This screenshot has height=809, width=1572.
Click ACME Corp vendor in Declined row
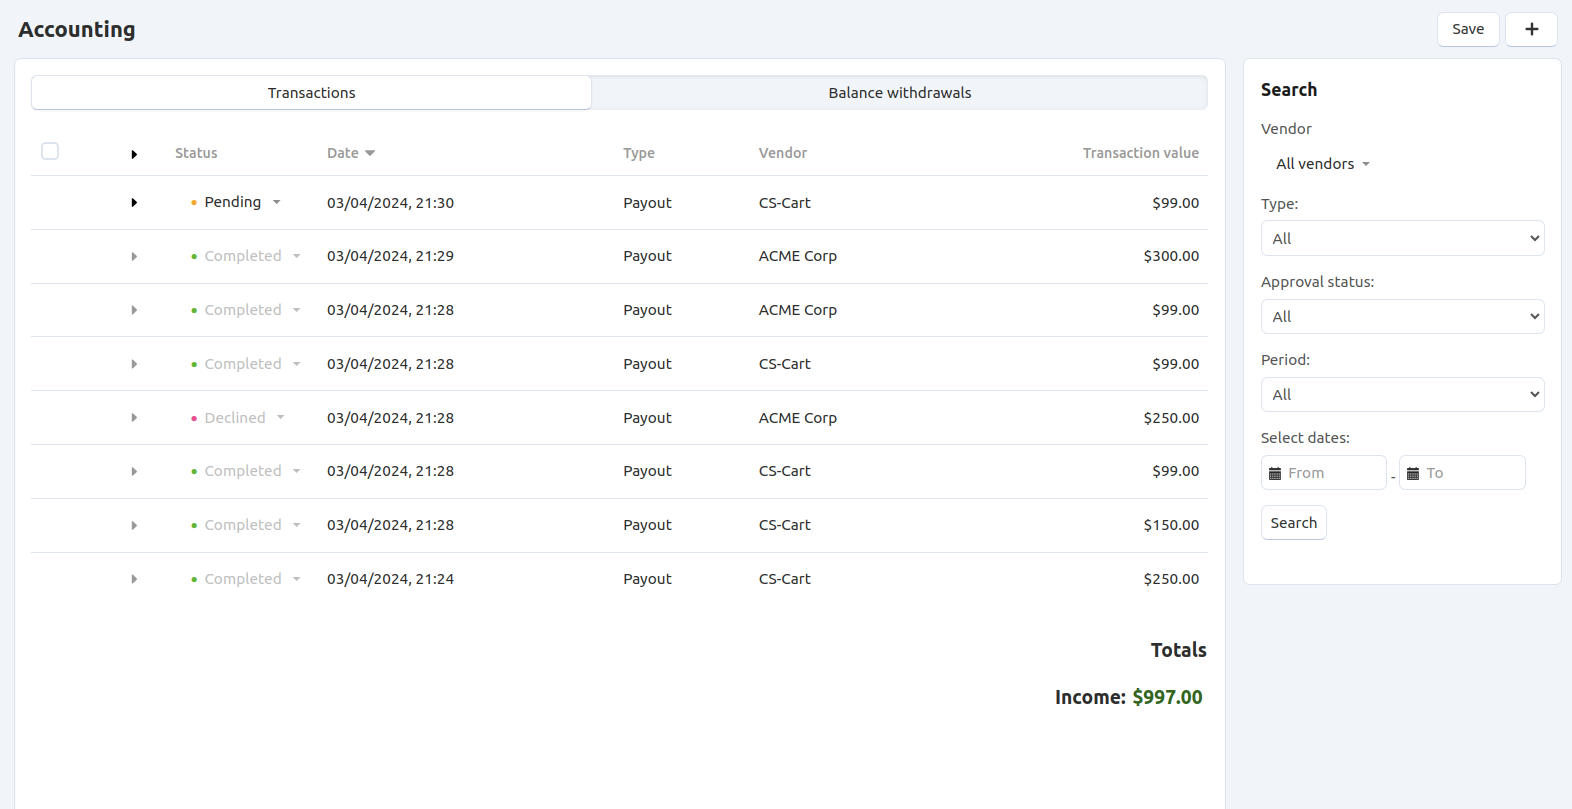tap(798, 418)
